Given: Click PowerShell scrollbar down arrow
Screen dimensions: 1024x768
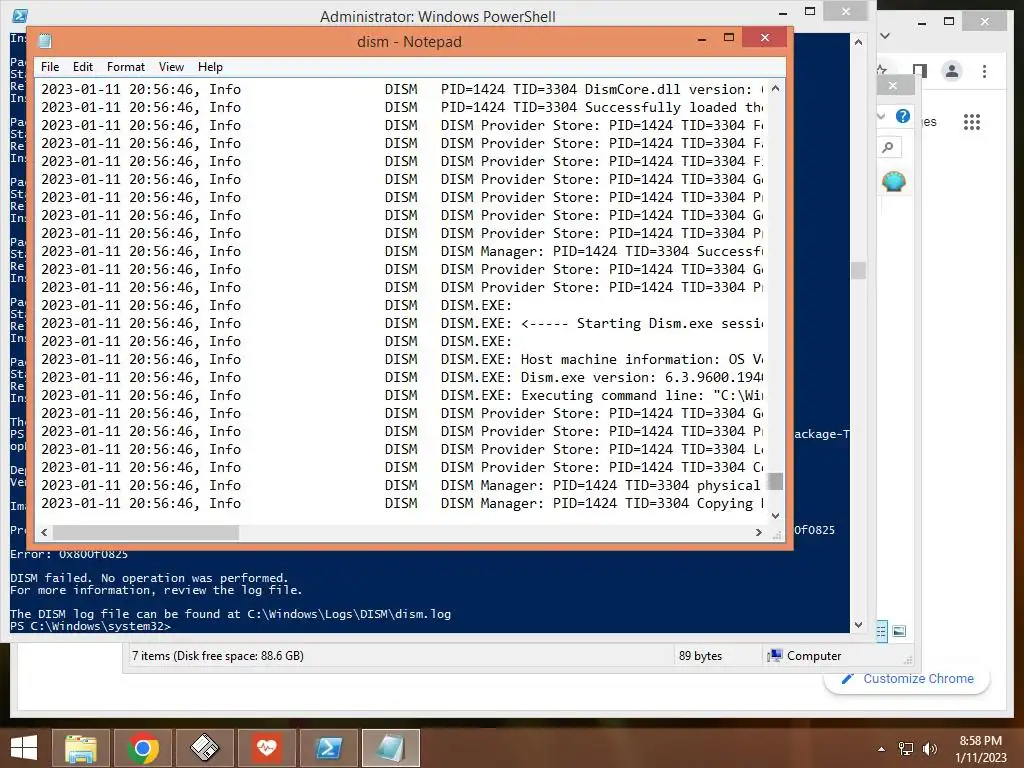Looking at the screenshot, I should [x=858, y=625].
